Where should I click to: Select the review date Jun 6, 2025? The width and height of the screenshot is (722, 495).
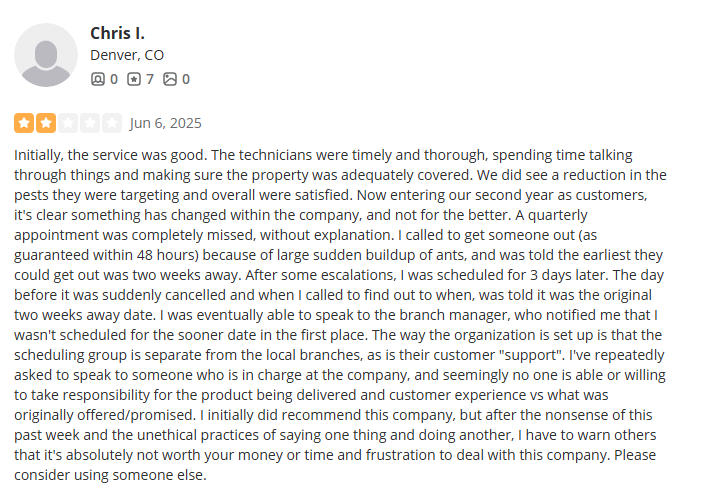point(166,123)
